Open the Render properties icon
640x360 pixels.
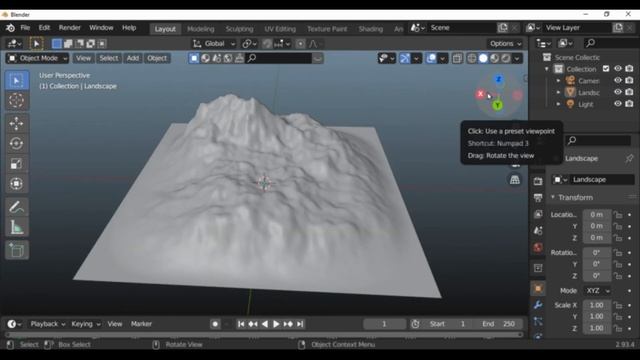coord(538,181)
